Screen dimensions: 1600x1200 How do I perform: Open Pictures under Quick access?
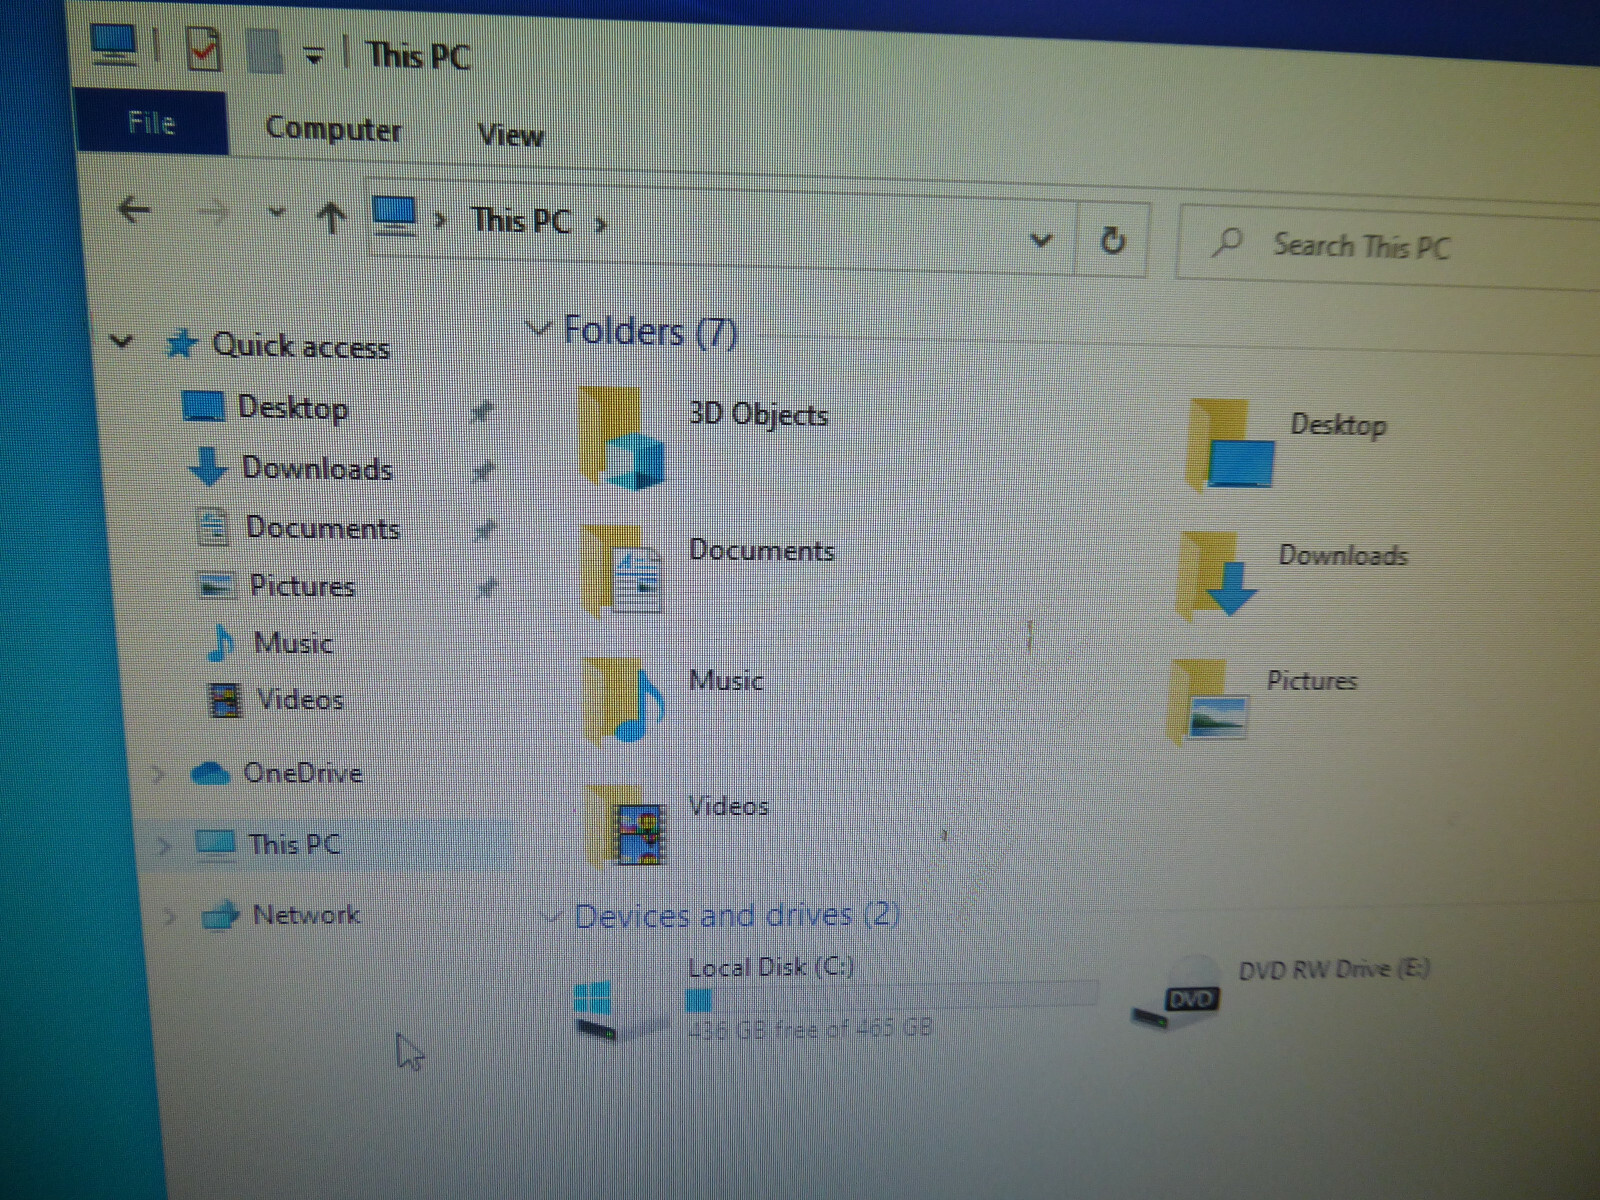click(x=302, y=585)
